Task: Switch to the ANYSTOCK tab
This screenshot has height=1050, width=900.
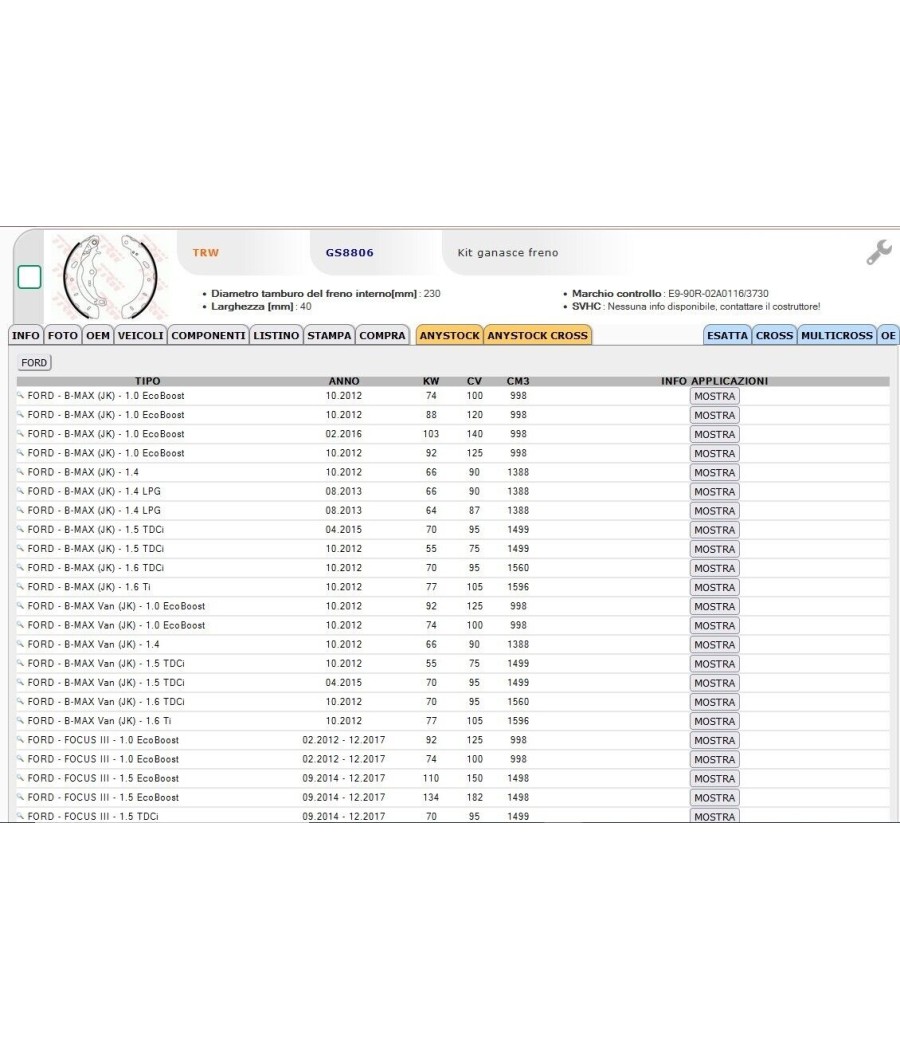Action: pyautogui.click(x=449, y=335)
